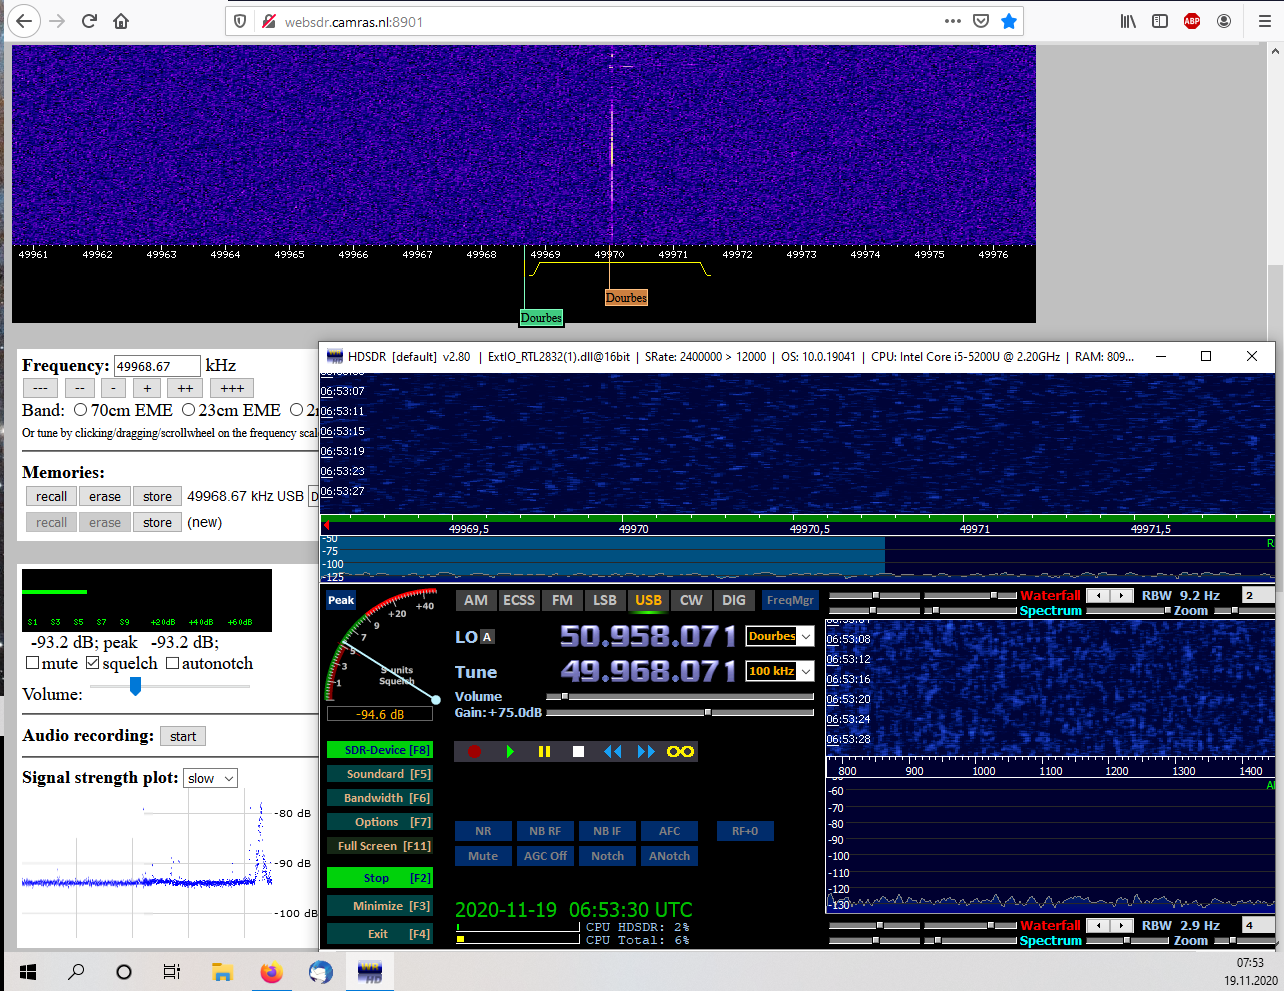Toggle the Notch button in HDSDR
This screenshot has width=1284, height=991.
(607, 856)
